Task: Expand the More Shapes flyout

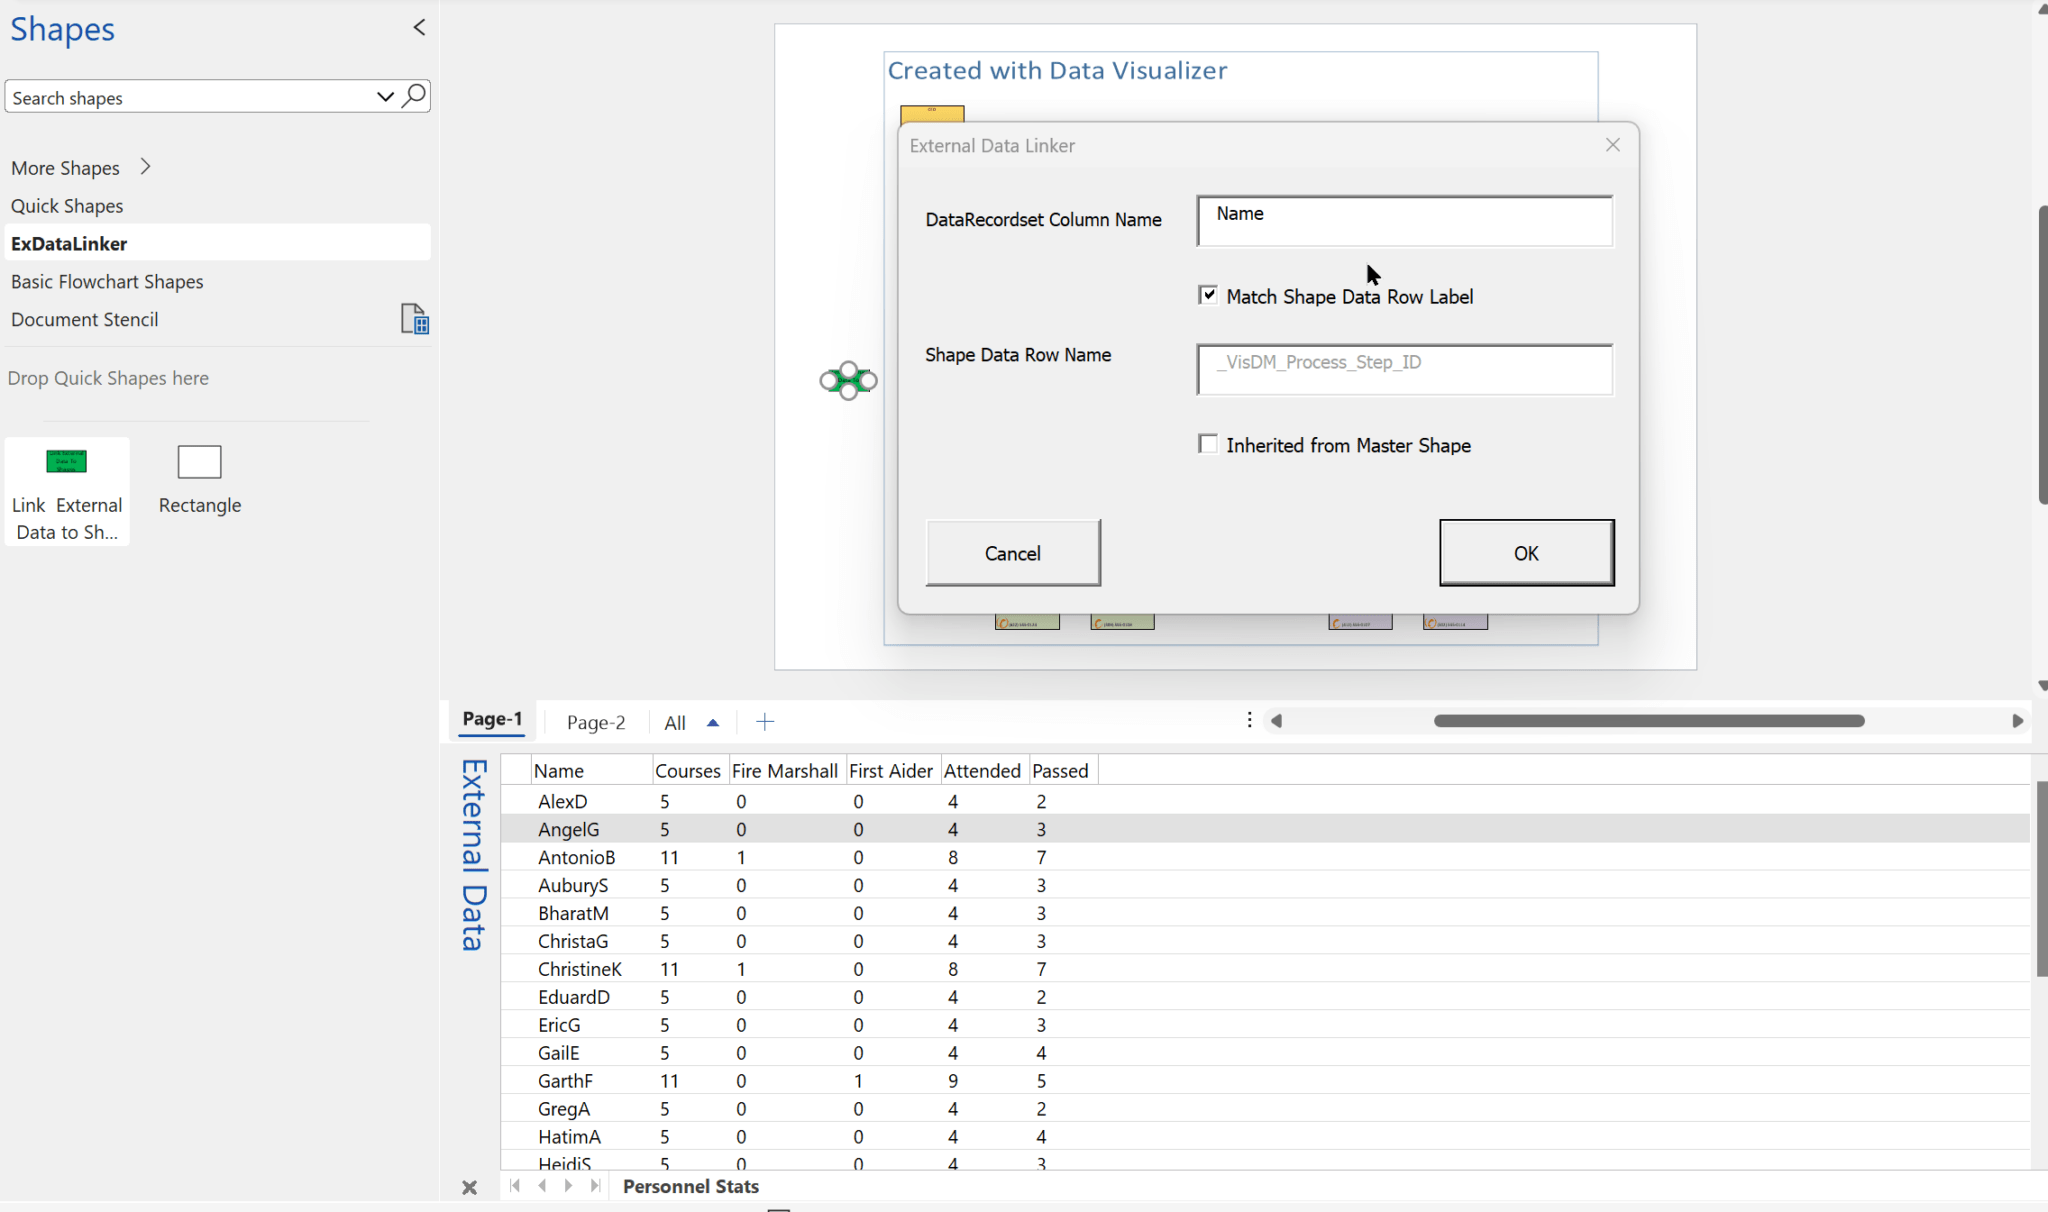Action: 146,167
